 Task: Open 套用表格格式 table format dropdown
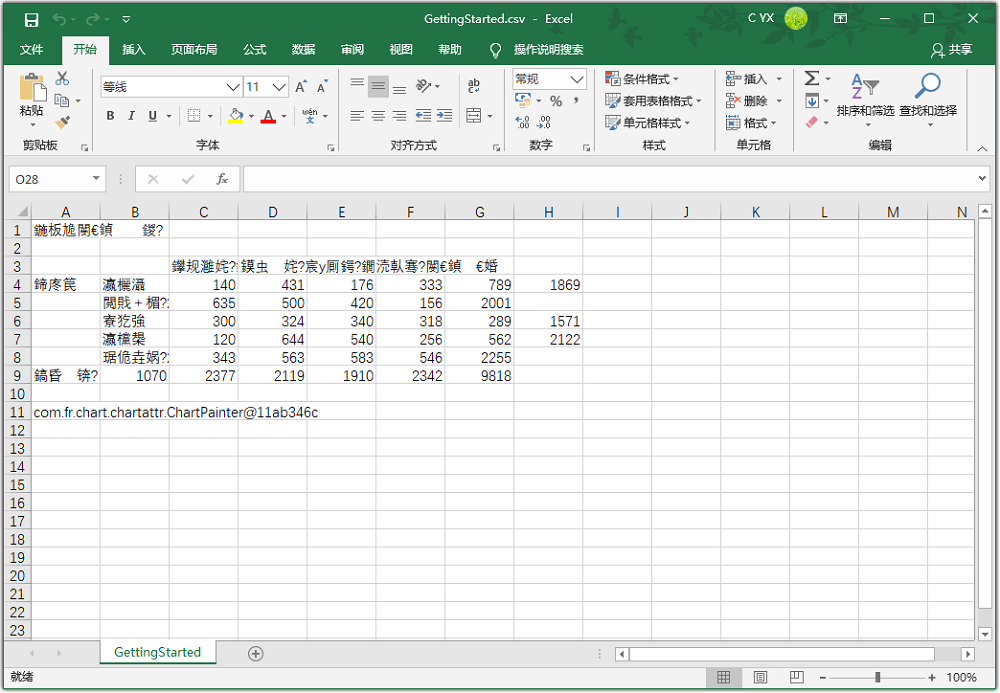(x=653, y=101)
